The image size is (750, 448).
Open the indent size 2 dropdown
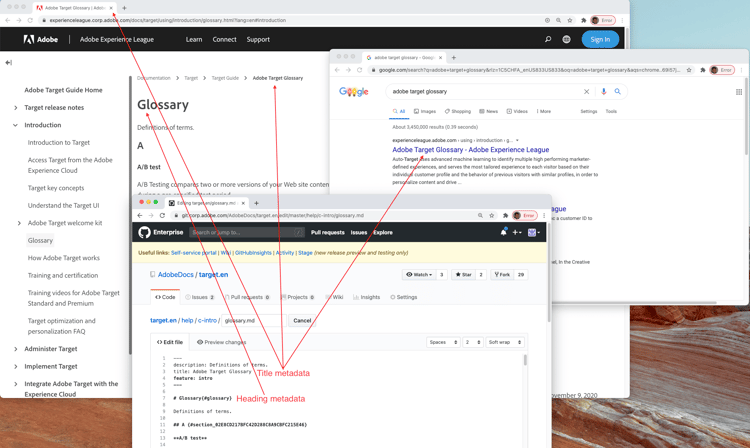pos(473,342)
